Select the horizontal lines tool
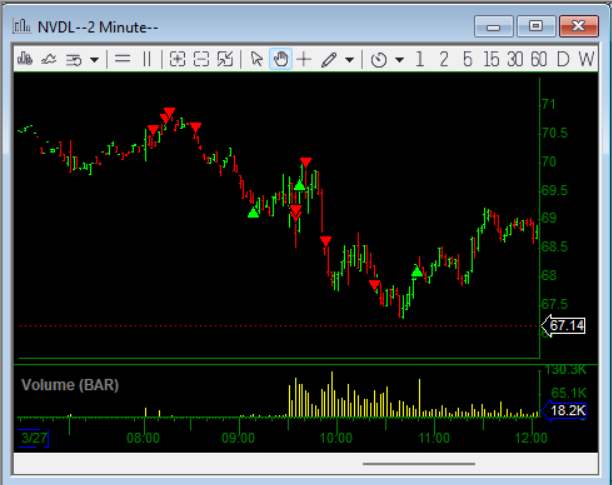 [123, 59]
